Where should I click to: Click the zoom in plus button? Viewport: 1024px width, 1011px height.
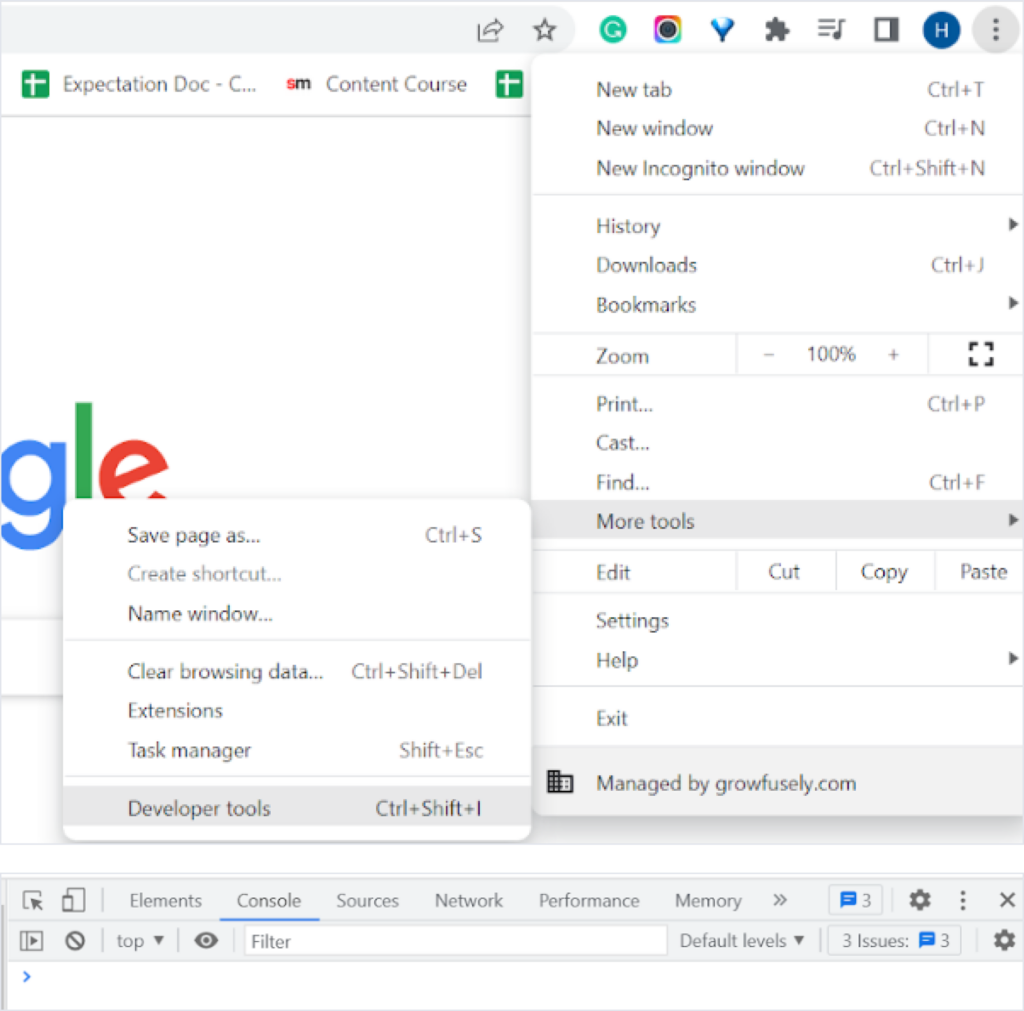click(x=893, y=354)
